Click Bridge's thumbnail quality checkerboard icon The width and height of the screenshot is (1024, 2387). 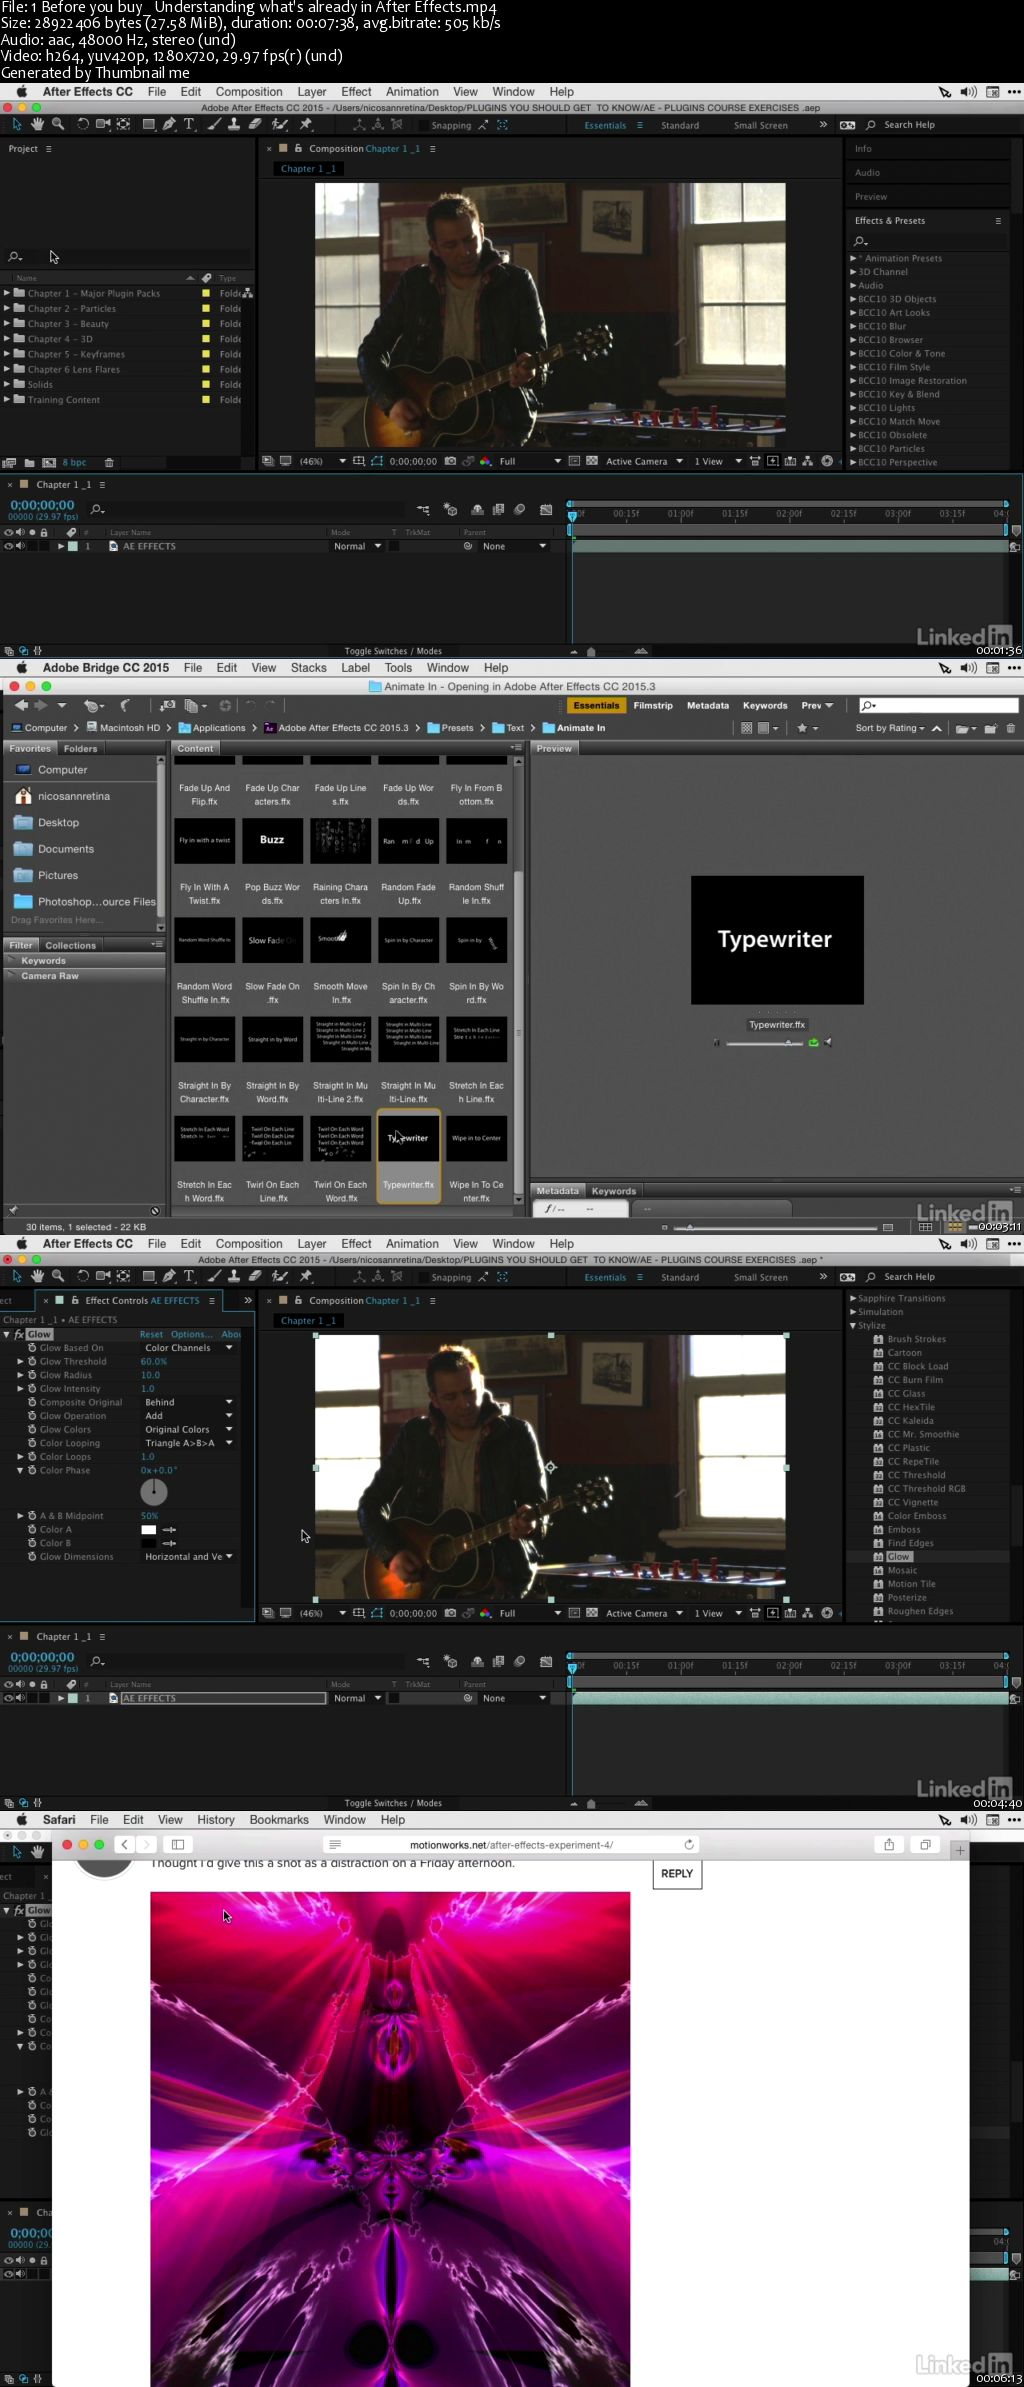[x=746, y=728]
